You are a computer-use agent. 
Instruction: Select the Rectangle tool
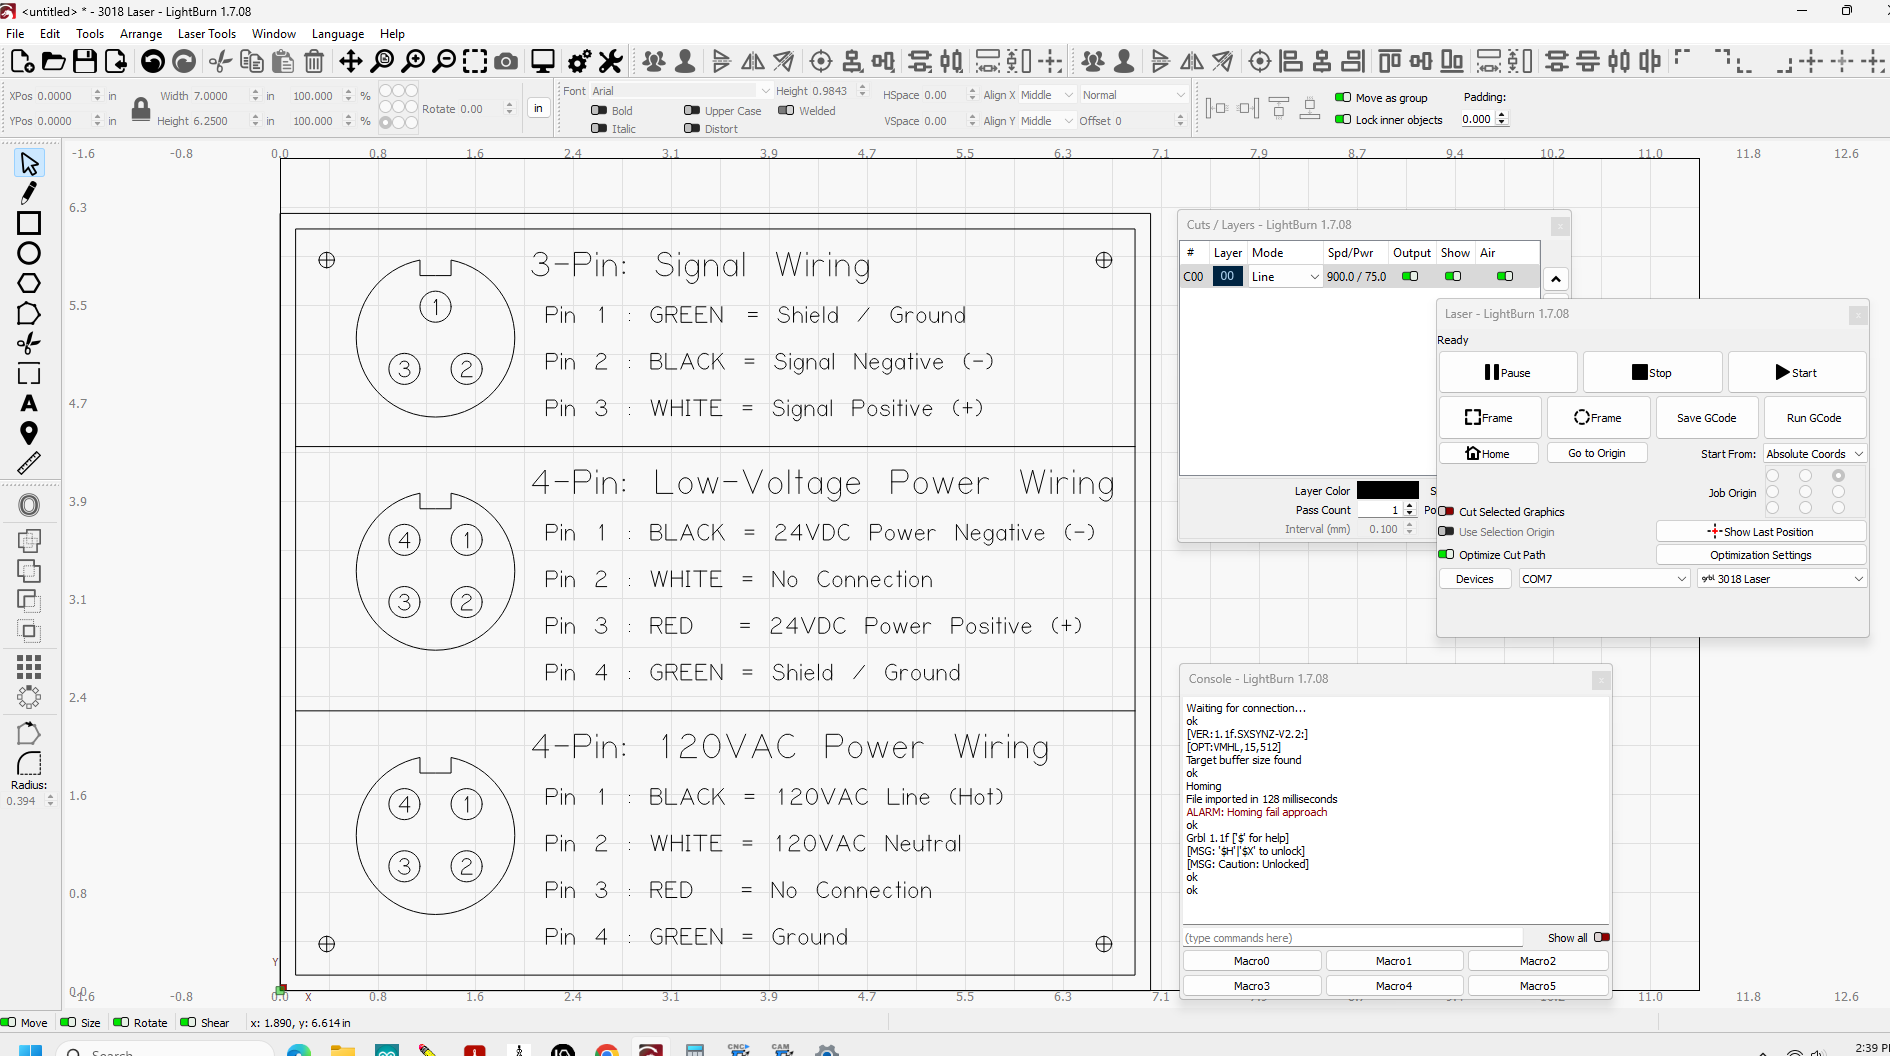tap(29, 223)
